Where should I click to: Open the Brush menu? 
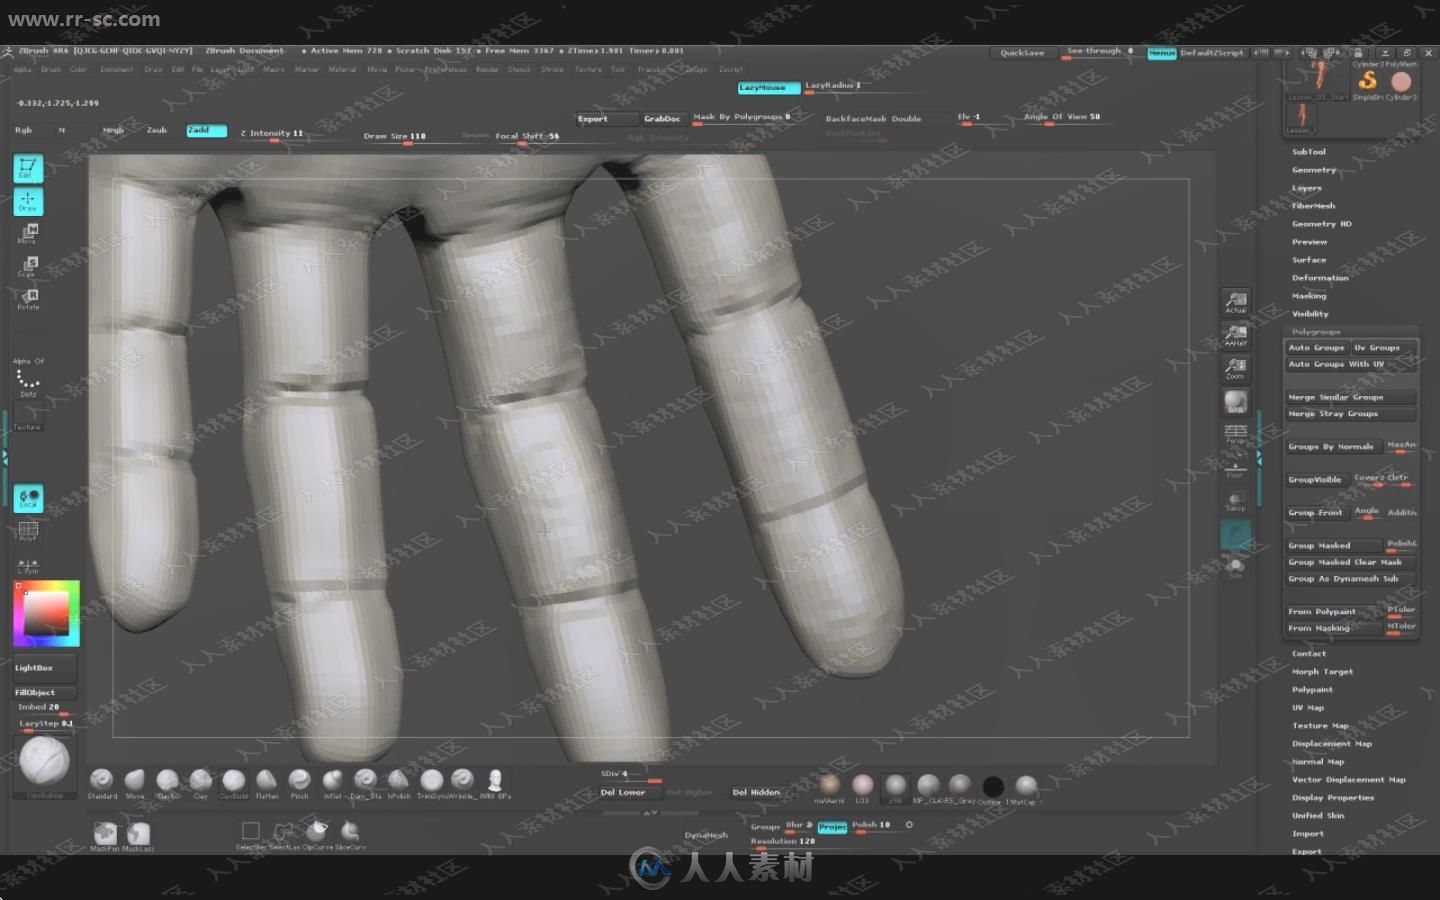tap(51, 70)
